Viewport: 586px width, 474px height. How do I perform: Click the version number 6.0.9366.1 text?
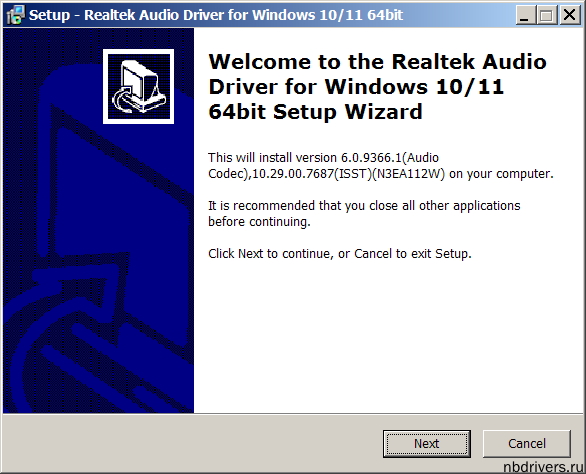[371, 158]
